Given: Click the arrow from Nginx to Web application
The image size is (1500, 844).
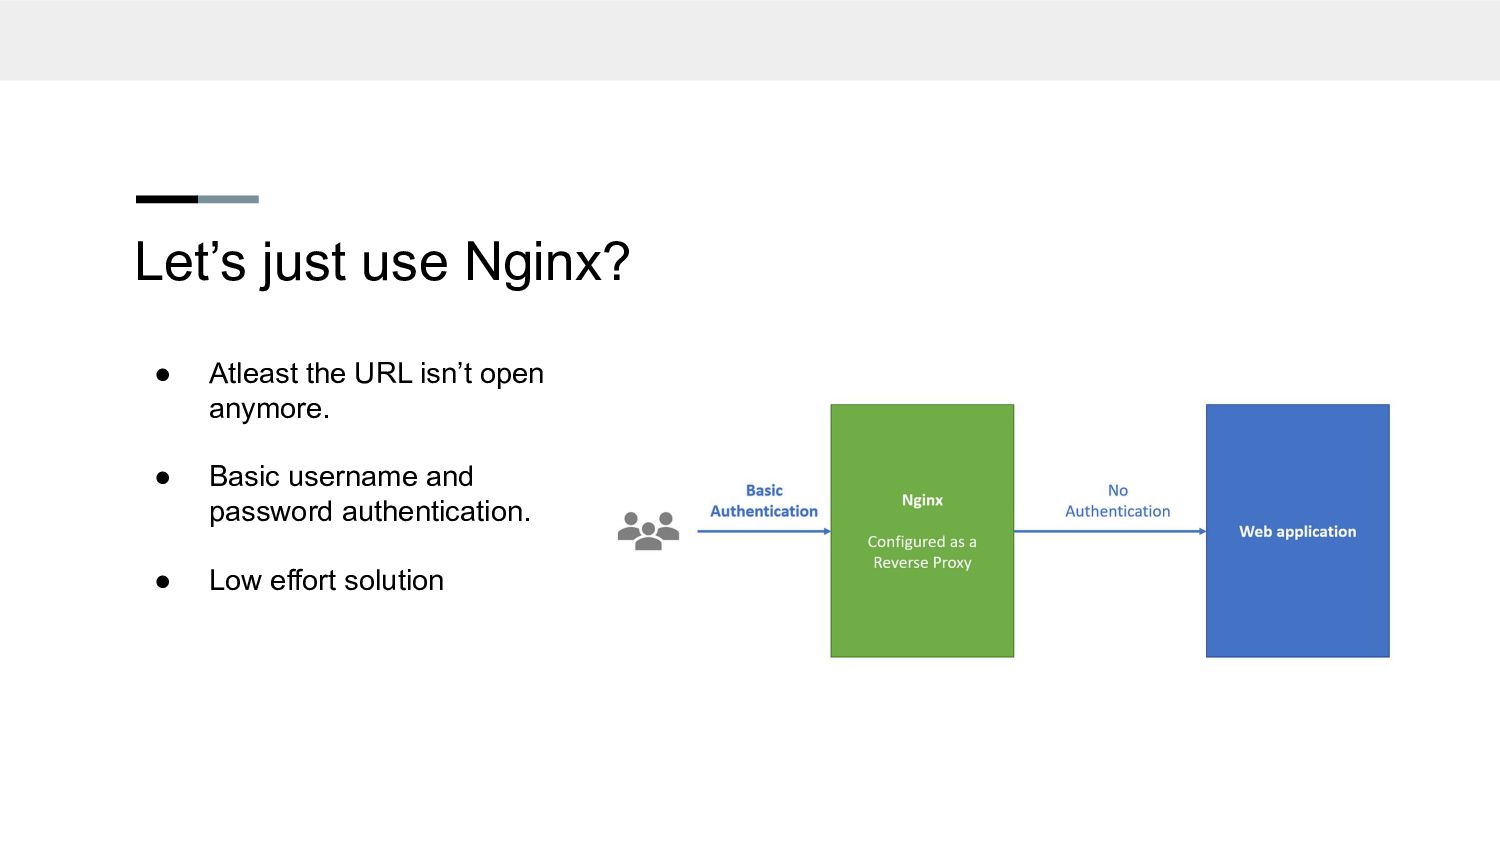Looking at the screenshot, I should (x=1110, y=531).
